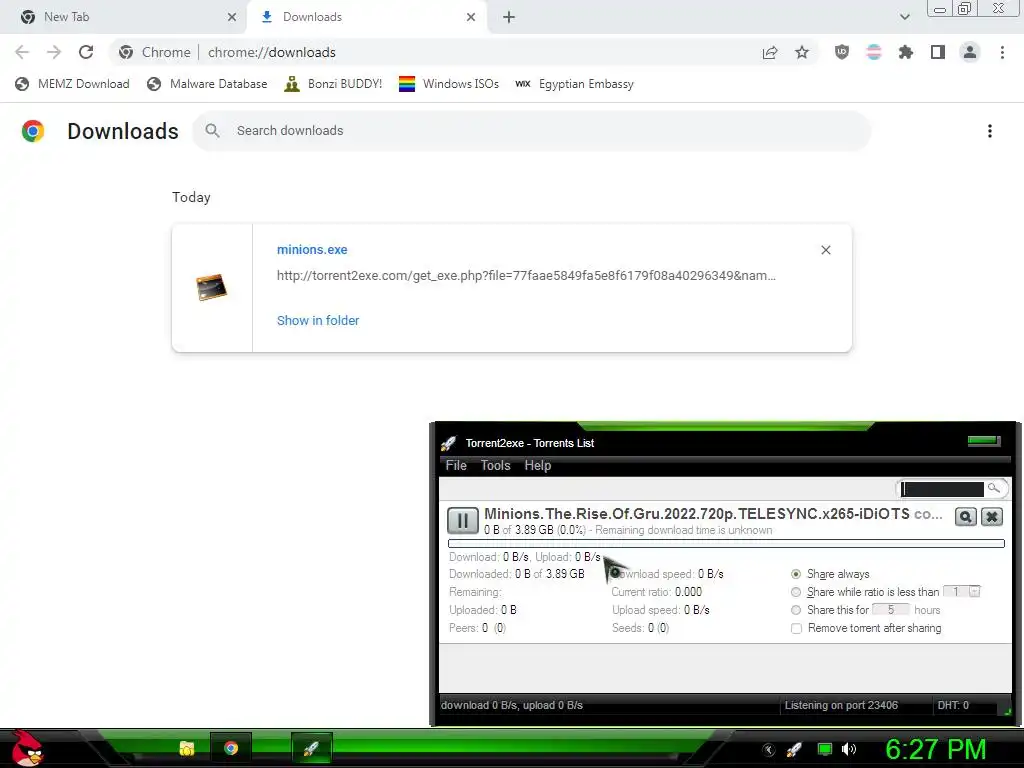1024x768 pixels.
Task: Select Share while ratio is less than
Action: (796, 592)
